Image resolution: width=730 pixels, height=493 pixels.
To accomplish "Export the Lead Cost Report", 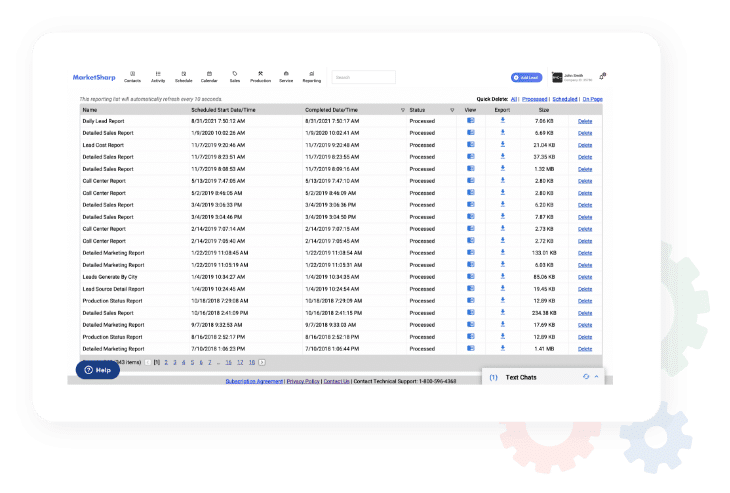I will (502, 144).
